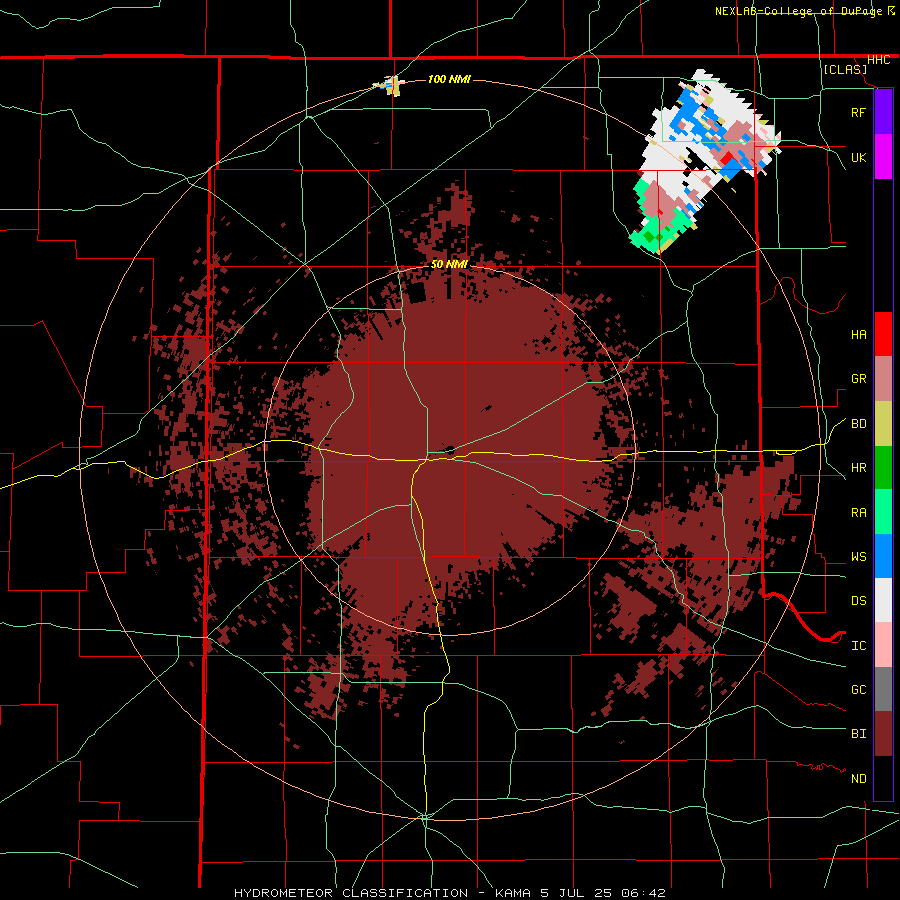Click the dark green HR legend swatch
The width and height of the screenshot is (900, 900).
(883, 468)
